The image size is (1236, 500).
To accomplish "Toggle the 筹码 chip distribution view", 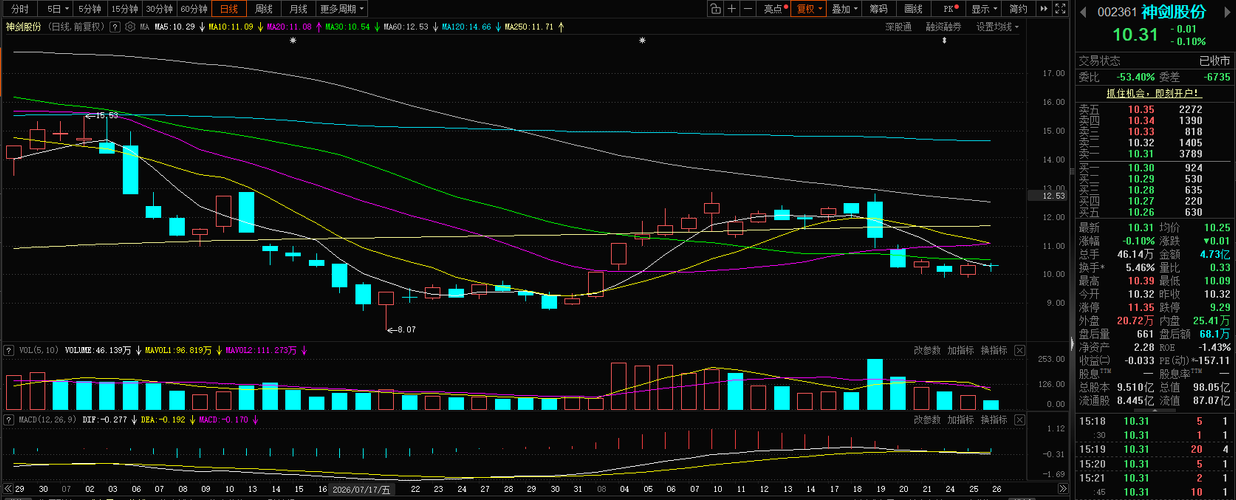I will [879, 8].
